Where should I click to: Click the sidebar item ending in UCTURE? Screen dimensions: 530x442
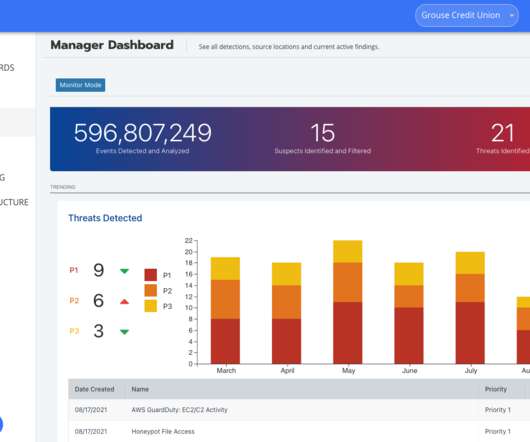pyautogui.click(x=14, y=202)
